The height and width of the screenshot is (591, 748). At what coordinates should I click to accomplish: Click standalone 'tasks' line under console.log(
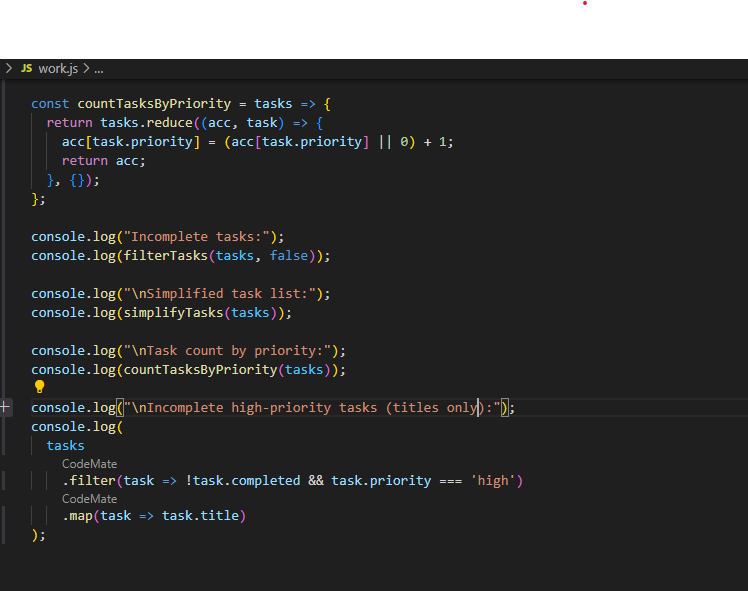[x=65, y=446]
